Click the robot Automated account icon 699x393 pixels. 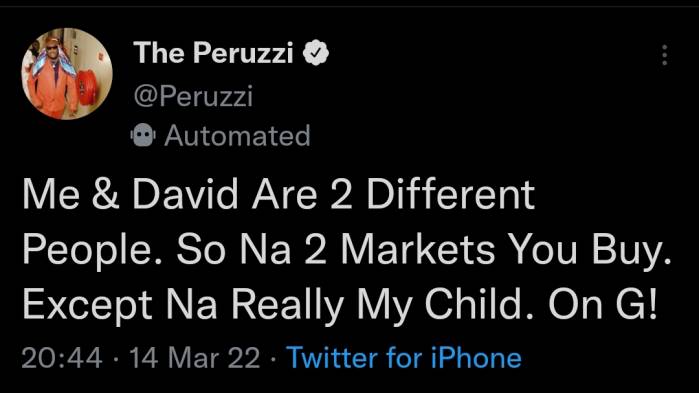(x=143, y=135)
